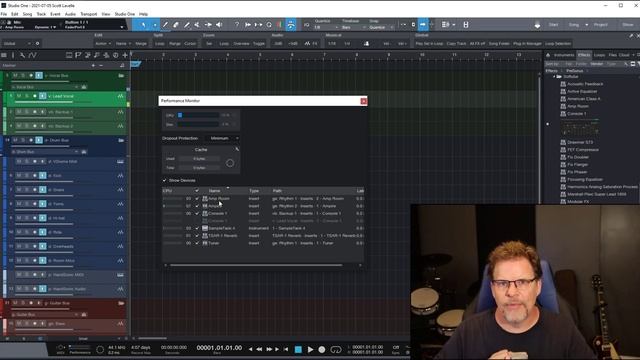
Task: Switch to the Loops browser tab
Action: point(600,55)
